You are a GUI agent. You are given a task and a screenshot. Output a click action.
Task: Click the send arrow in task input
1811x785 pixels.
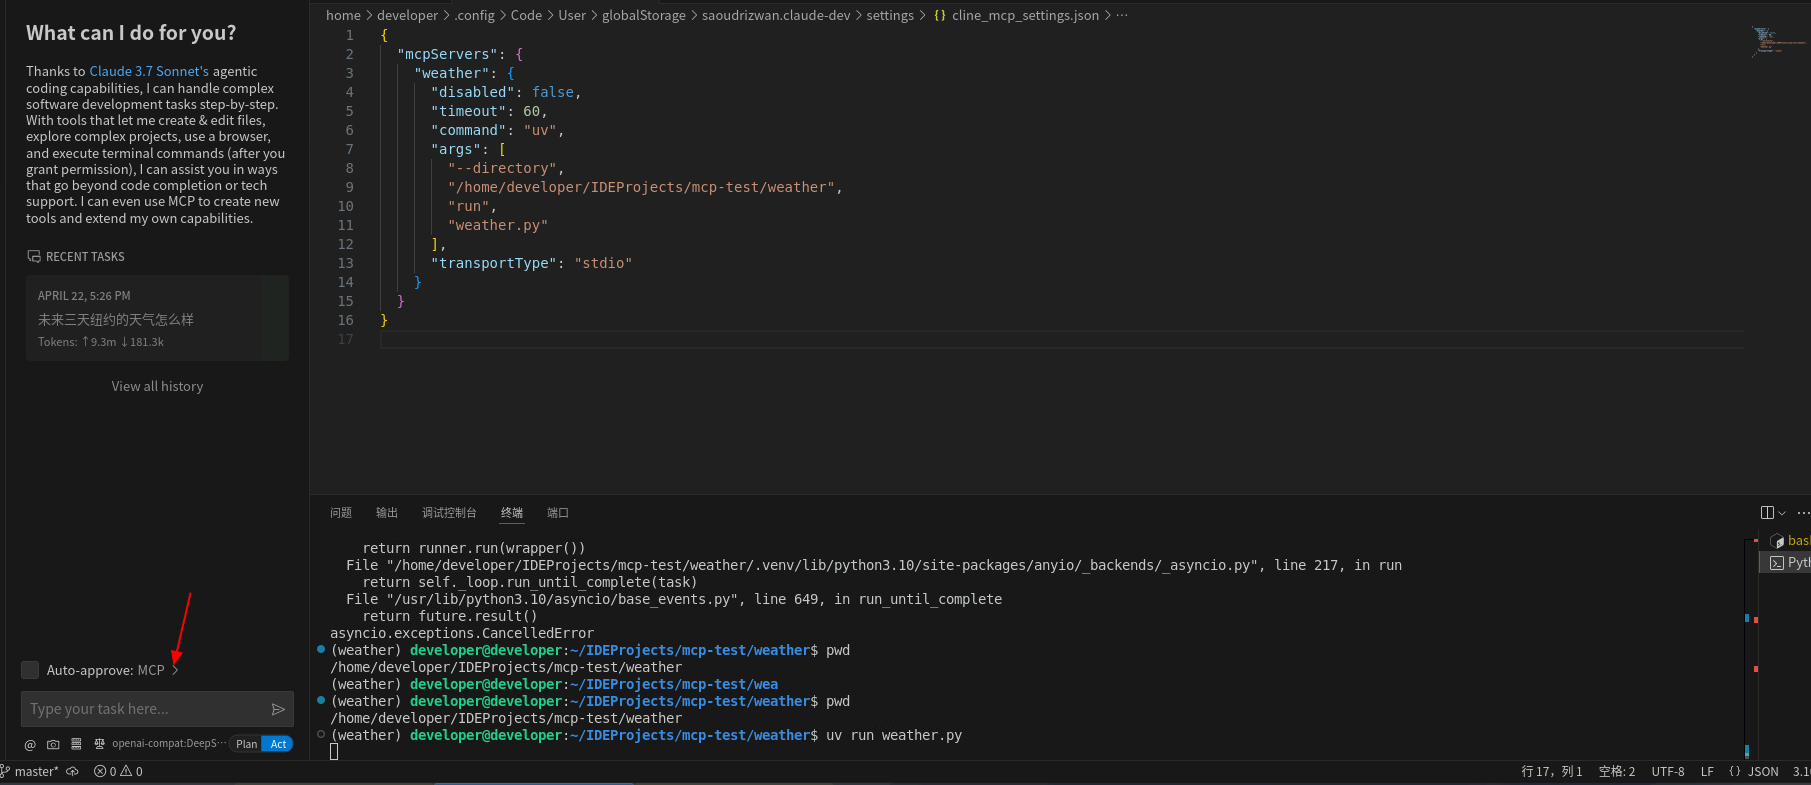pos(278,709)
